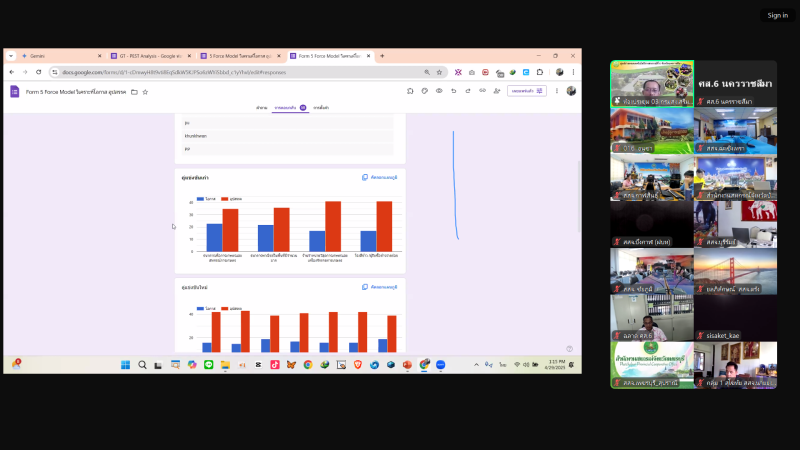Open PowerPoint from the taskbar
This screenshot has height=450, width=800.
point(407,365)
